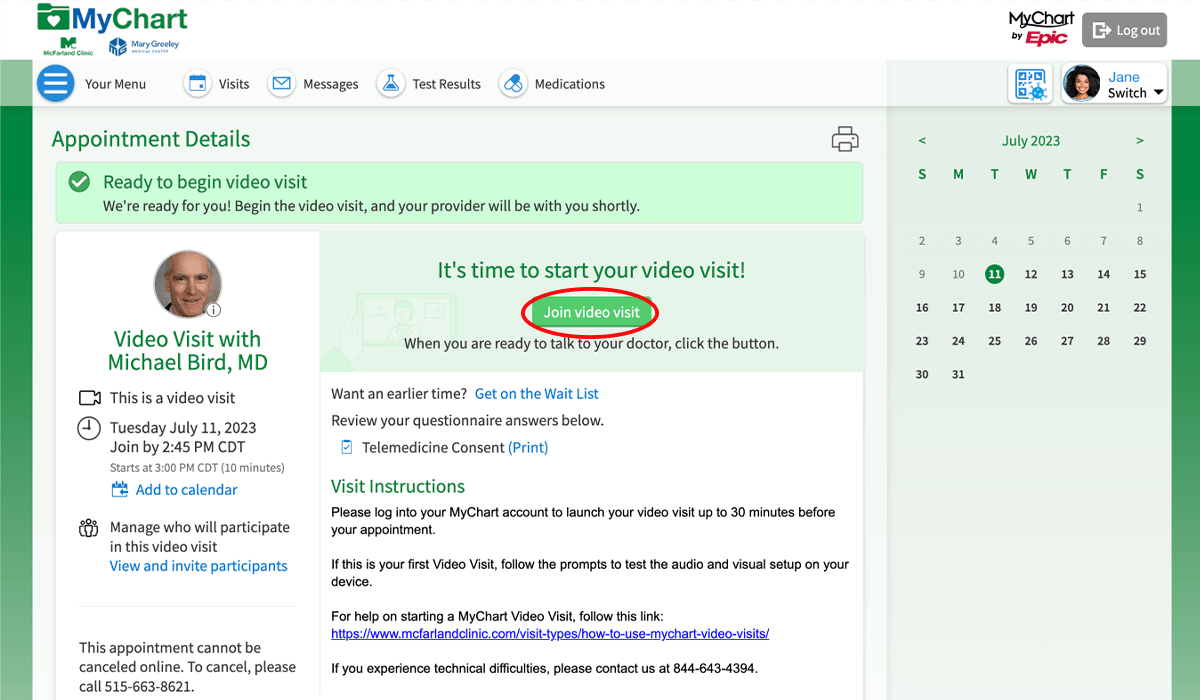
Task: Click the Join video visit button
Action: pos(591,313)
